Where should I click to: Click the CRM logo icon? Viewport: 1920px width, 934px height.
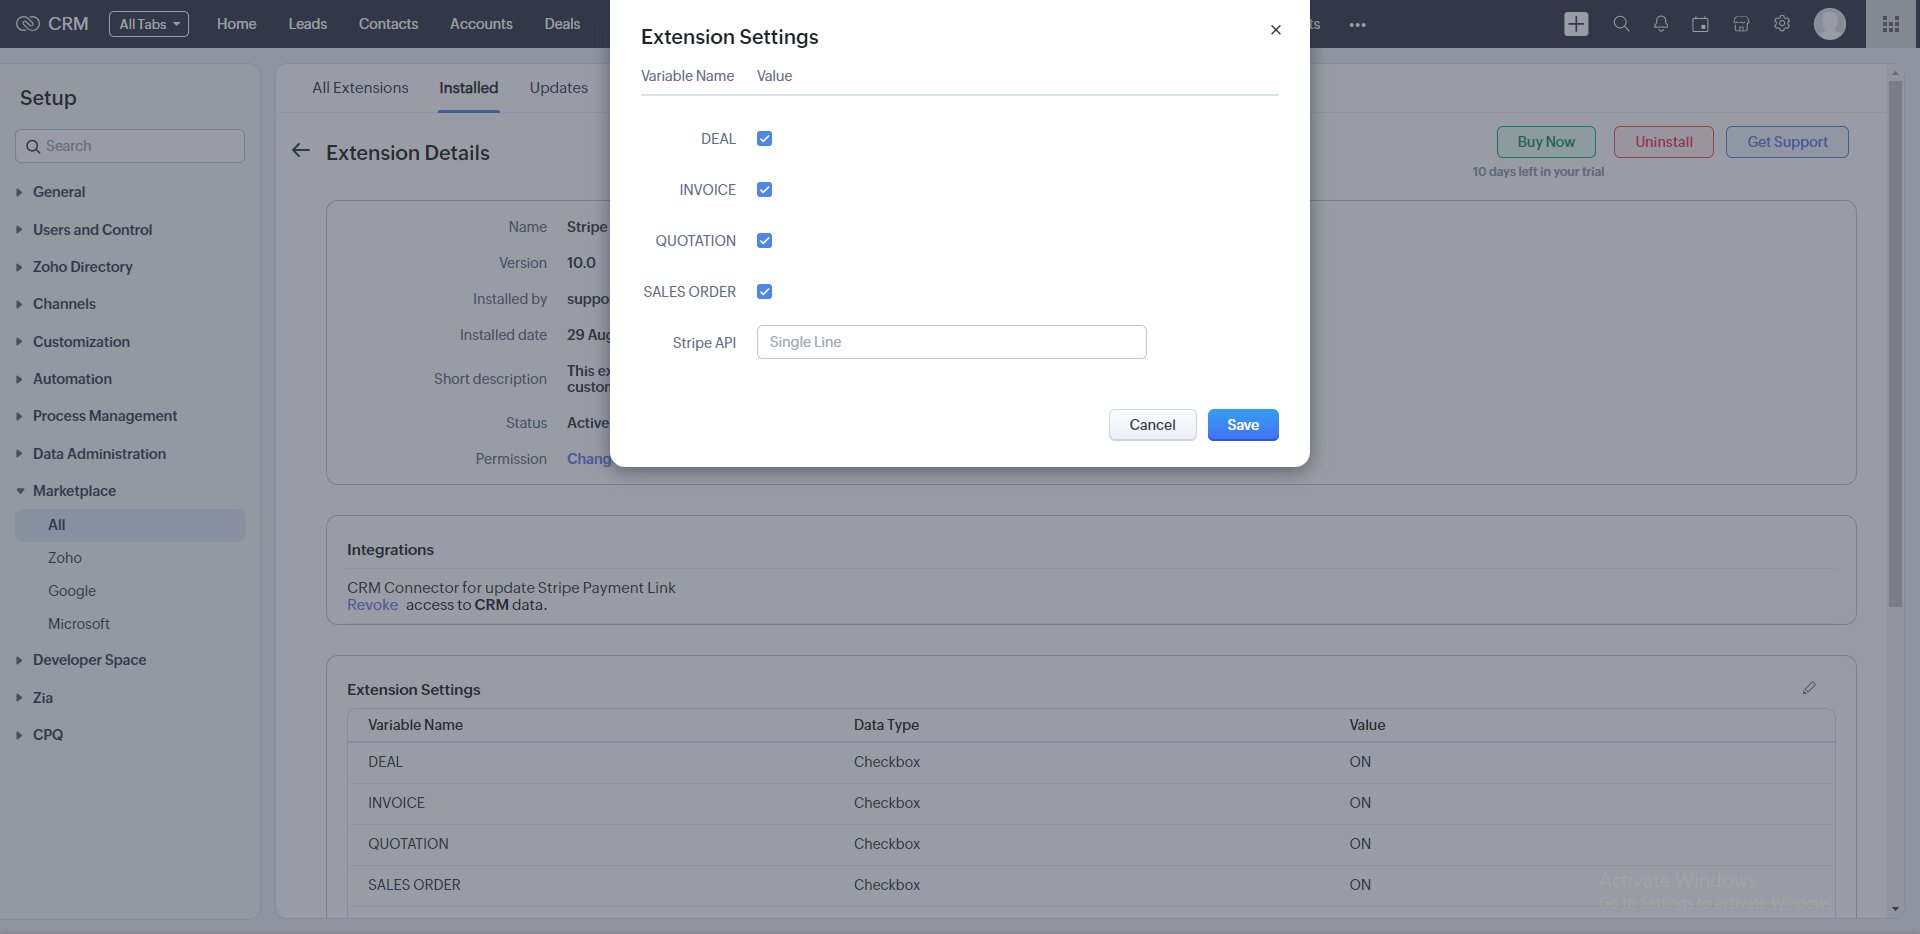(x=28, y=24)
